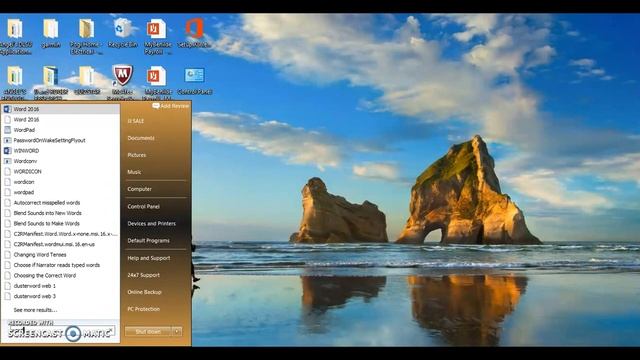The image size is (640, 360).
Task: Open the orange Office setup desktop icon
Action: (194, 33)
